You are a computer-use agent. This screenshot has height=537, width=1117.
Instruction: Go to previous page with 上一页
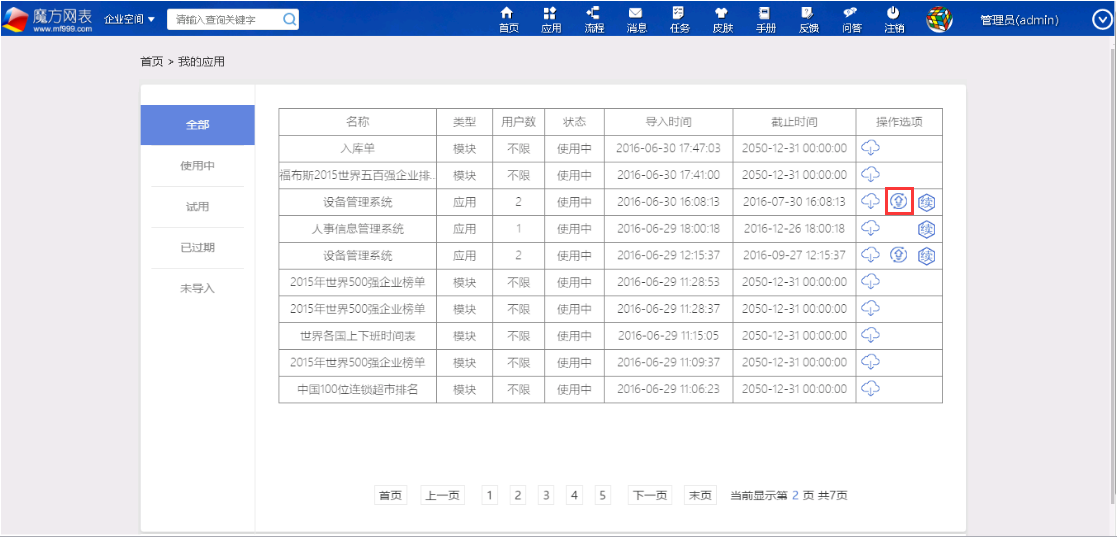(442, 496)
